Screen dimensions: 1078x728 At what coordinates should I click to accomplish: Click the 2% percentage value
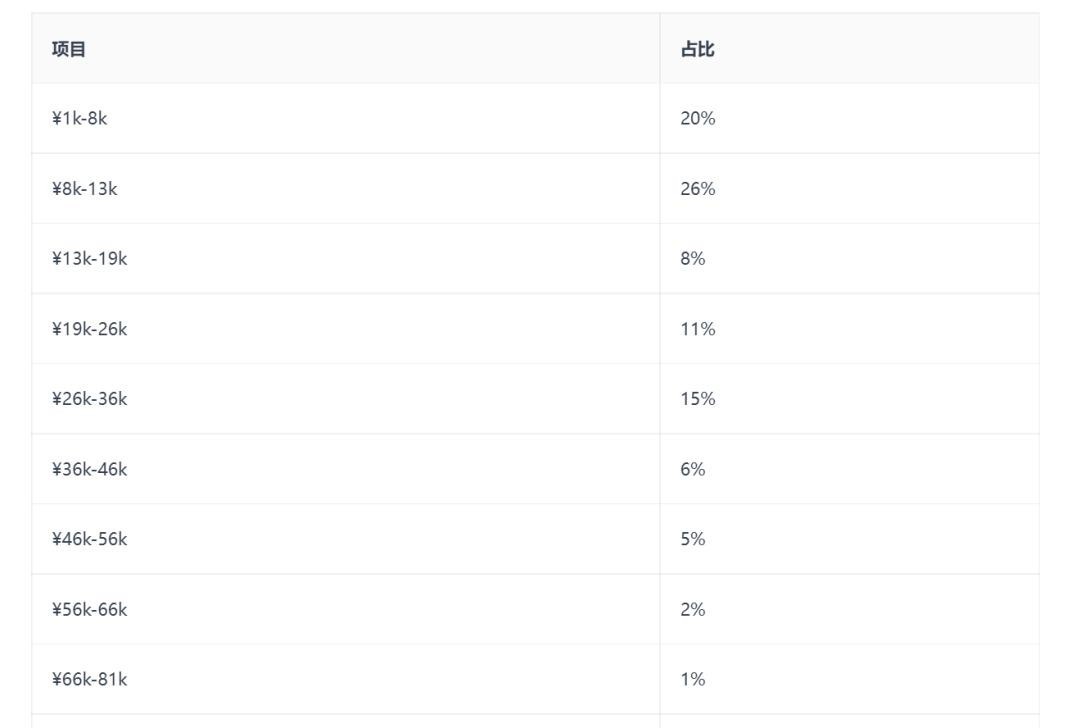point(693,609)
